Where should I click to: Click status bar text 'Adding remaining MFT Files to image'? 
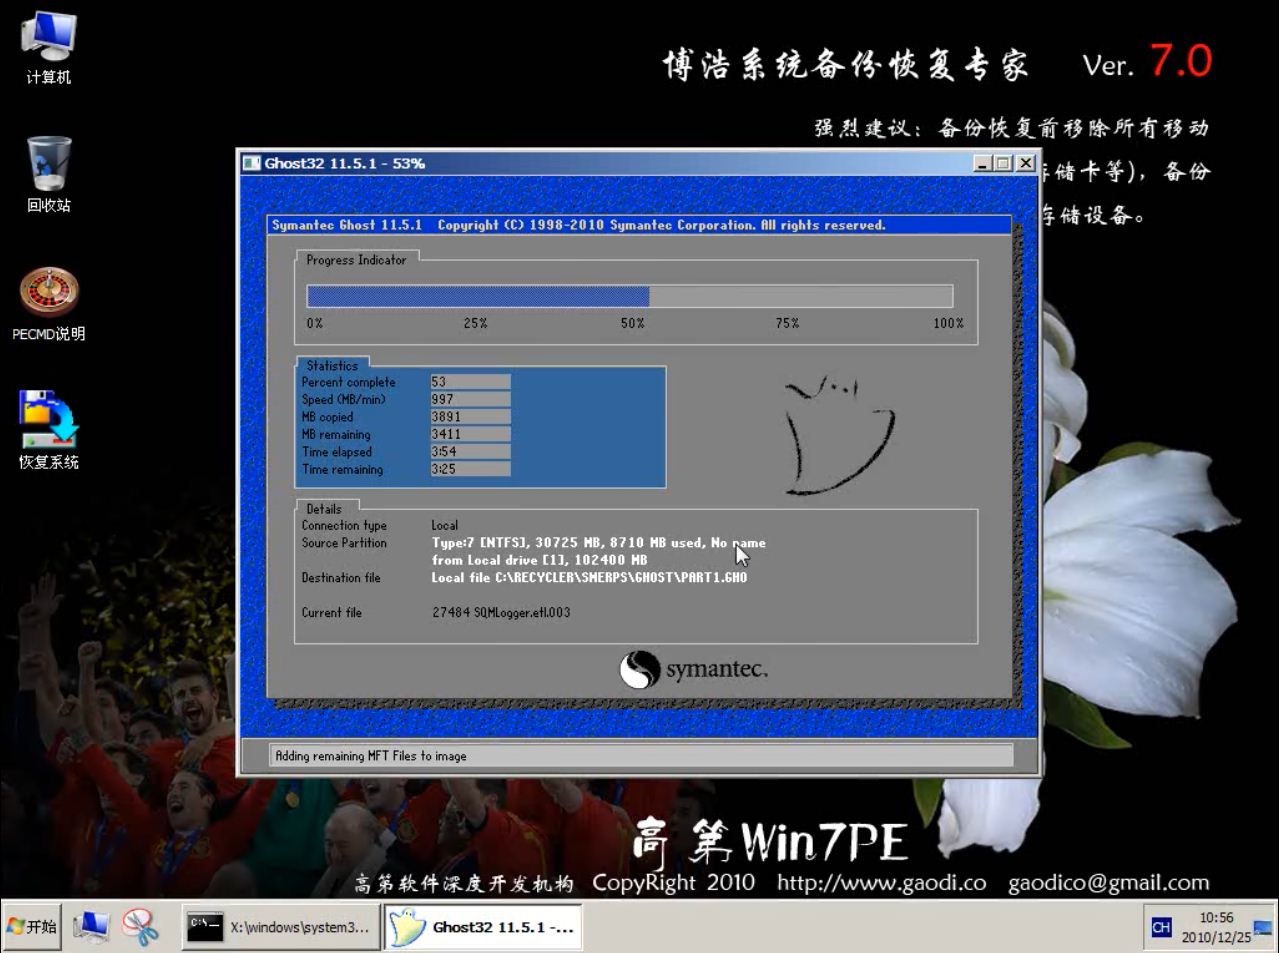[371, 756]
